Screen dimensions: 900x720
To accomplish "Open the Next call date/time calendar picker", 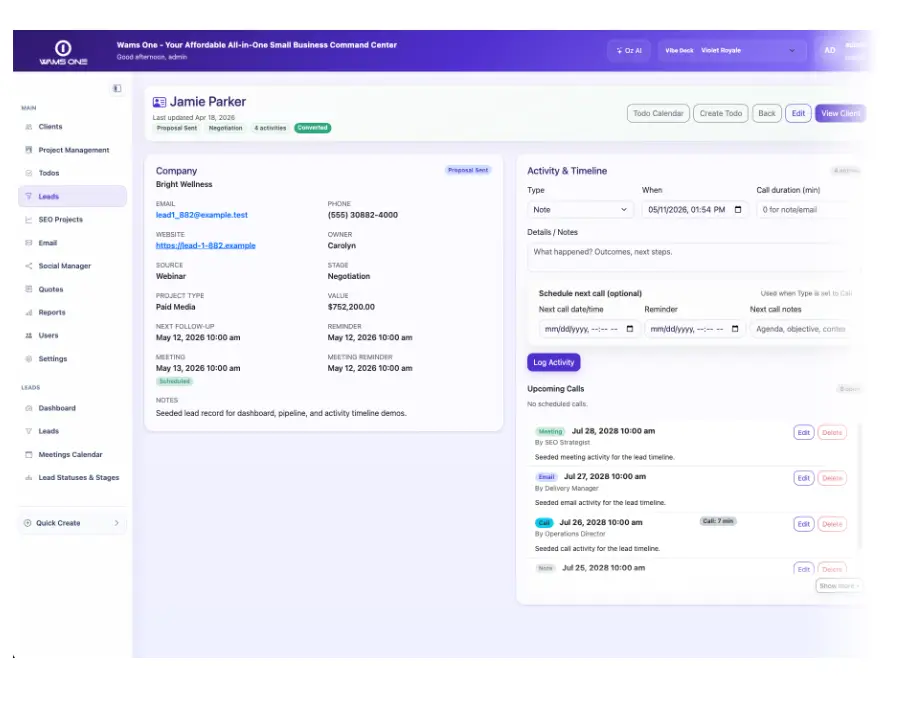I will point(630,329).
